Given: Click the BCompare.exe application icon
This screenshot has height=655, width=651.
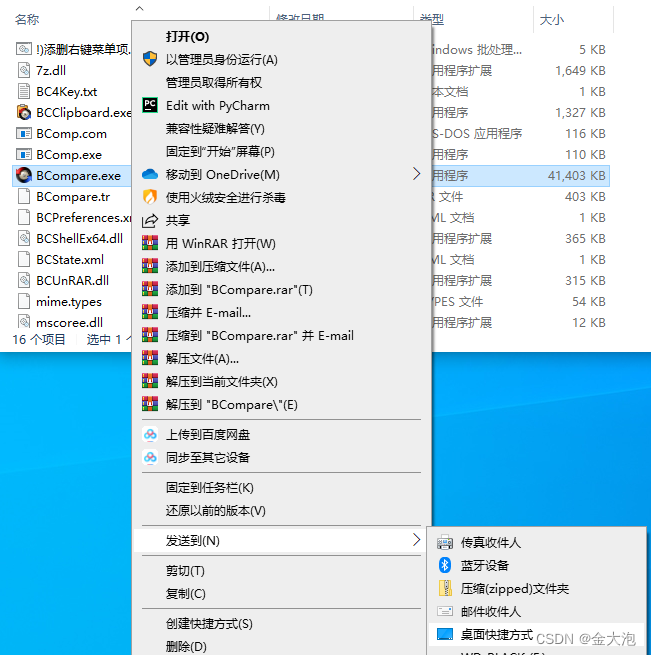Looking at the screenshot, I should pos(24,175).
